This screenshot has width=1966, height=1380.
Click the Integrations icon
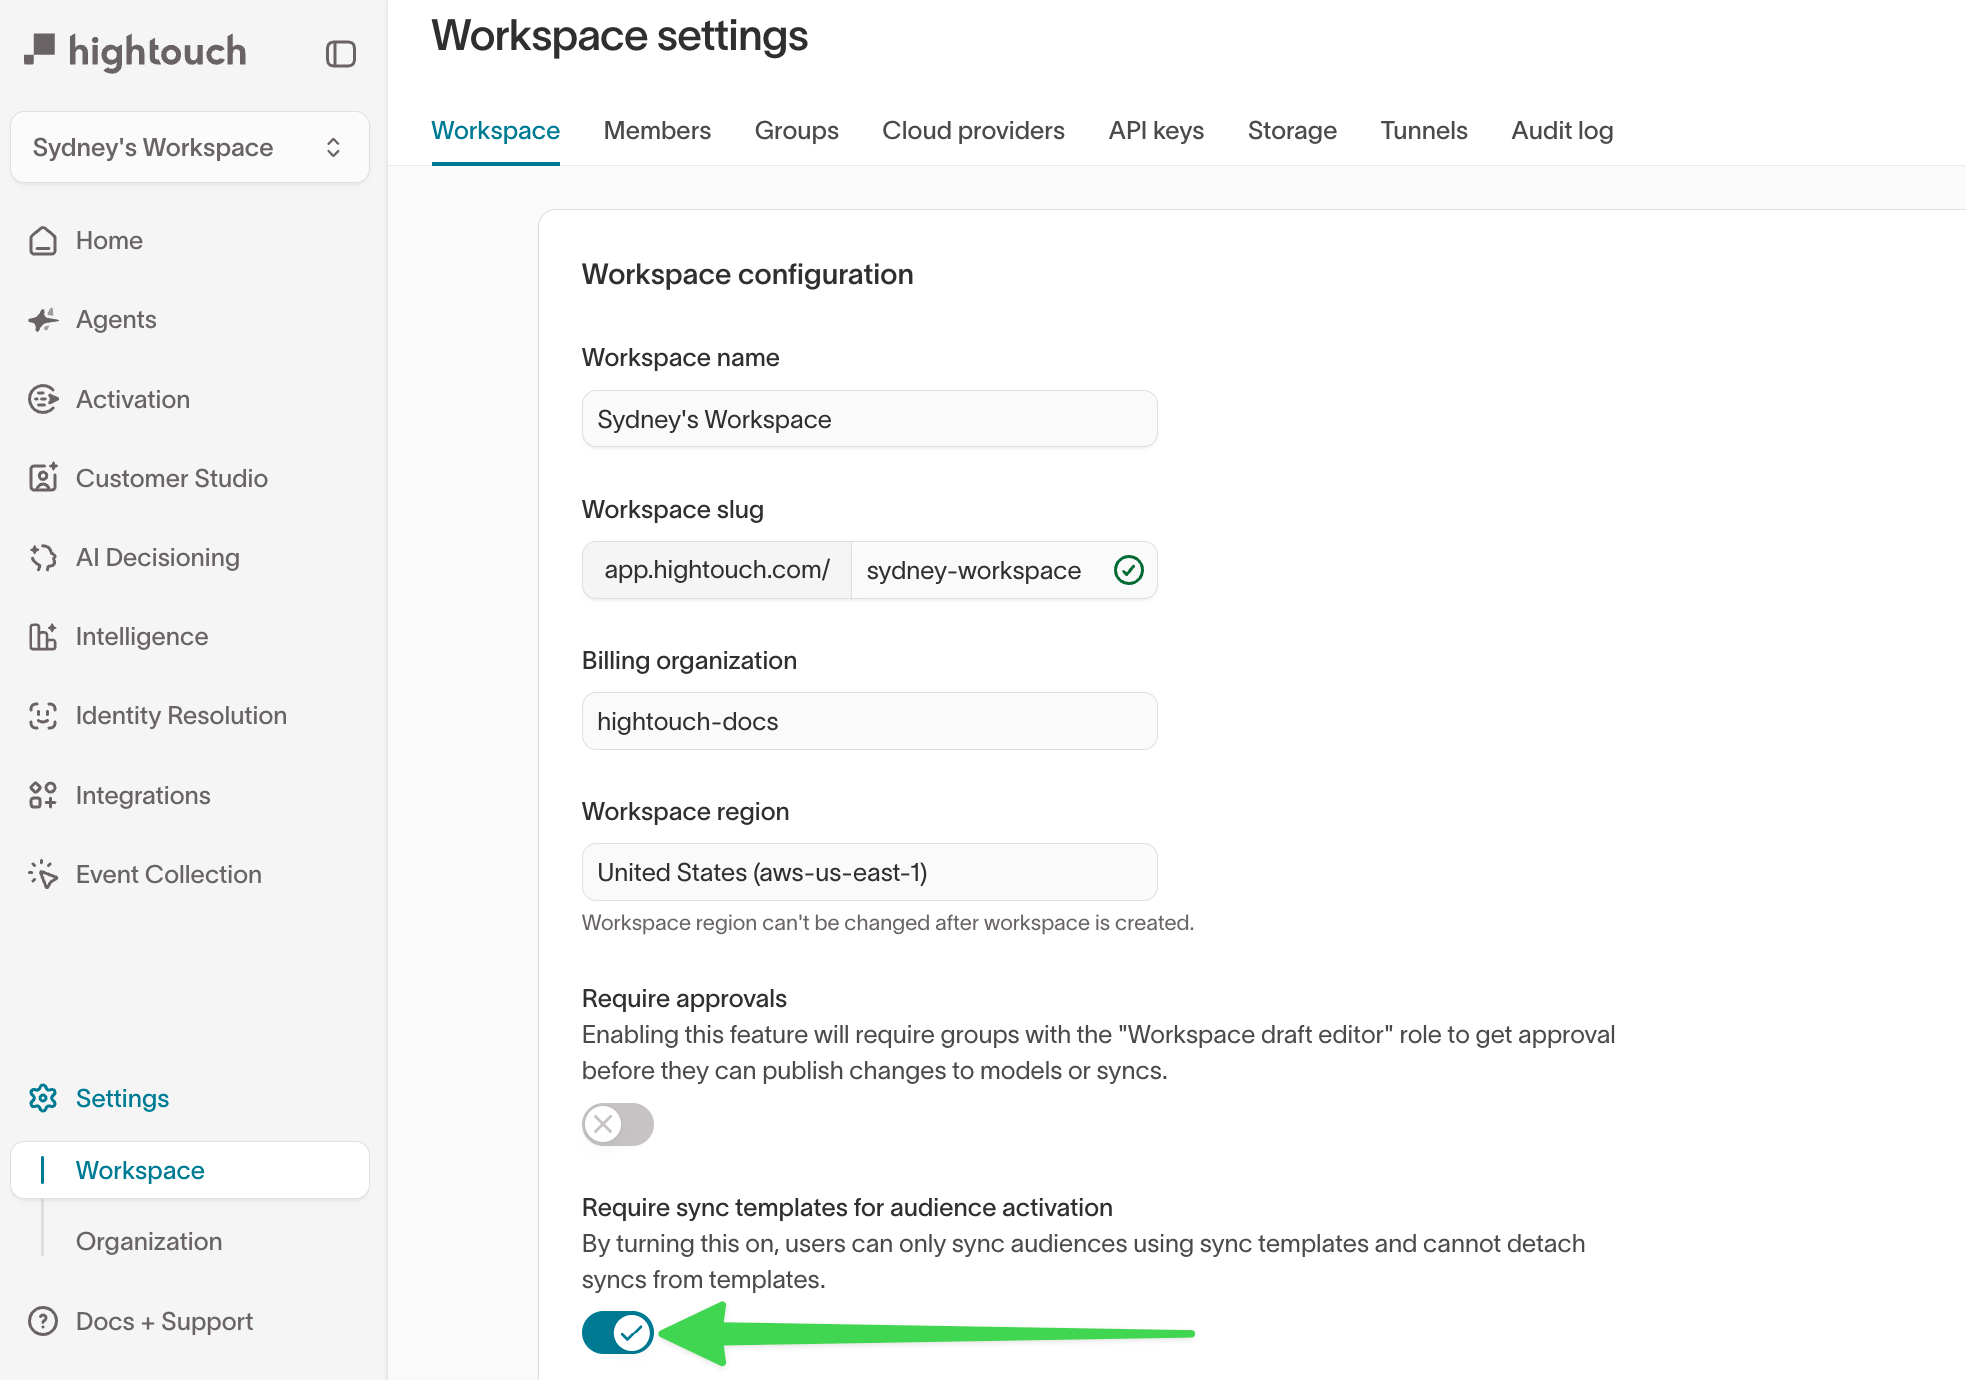(43, 795)
